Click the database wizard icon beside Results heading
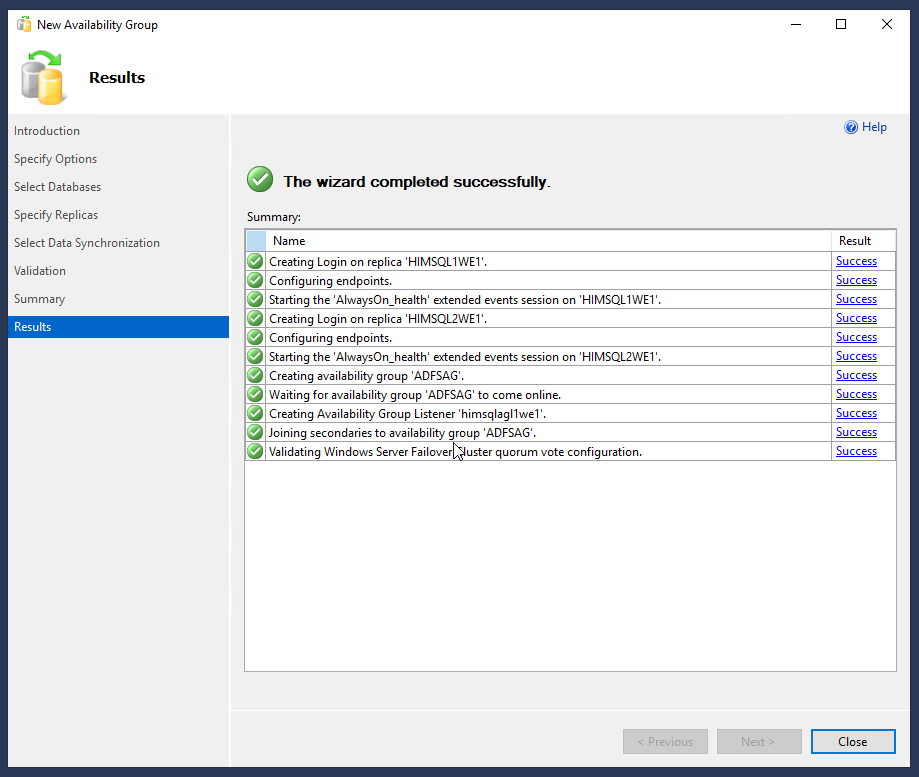Viewport: 919px width, 777px height. coord(42,78)
